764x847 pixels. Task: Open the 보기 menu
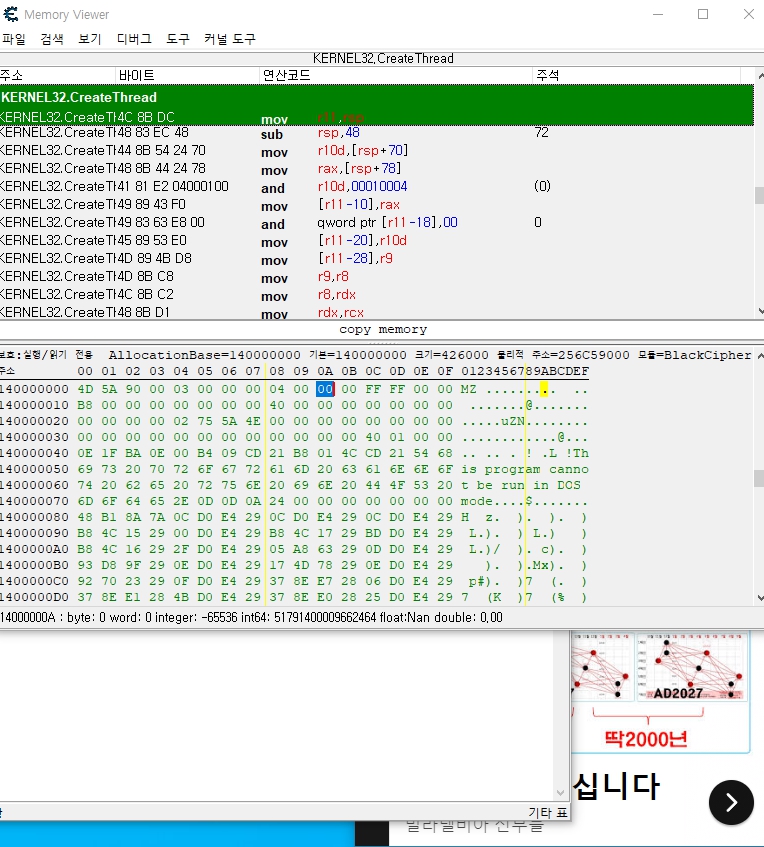coord(90,39)
